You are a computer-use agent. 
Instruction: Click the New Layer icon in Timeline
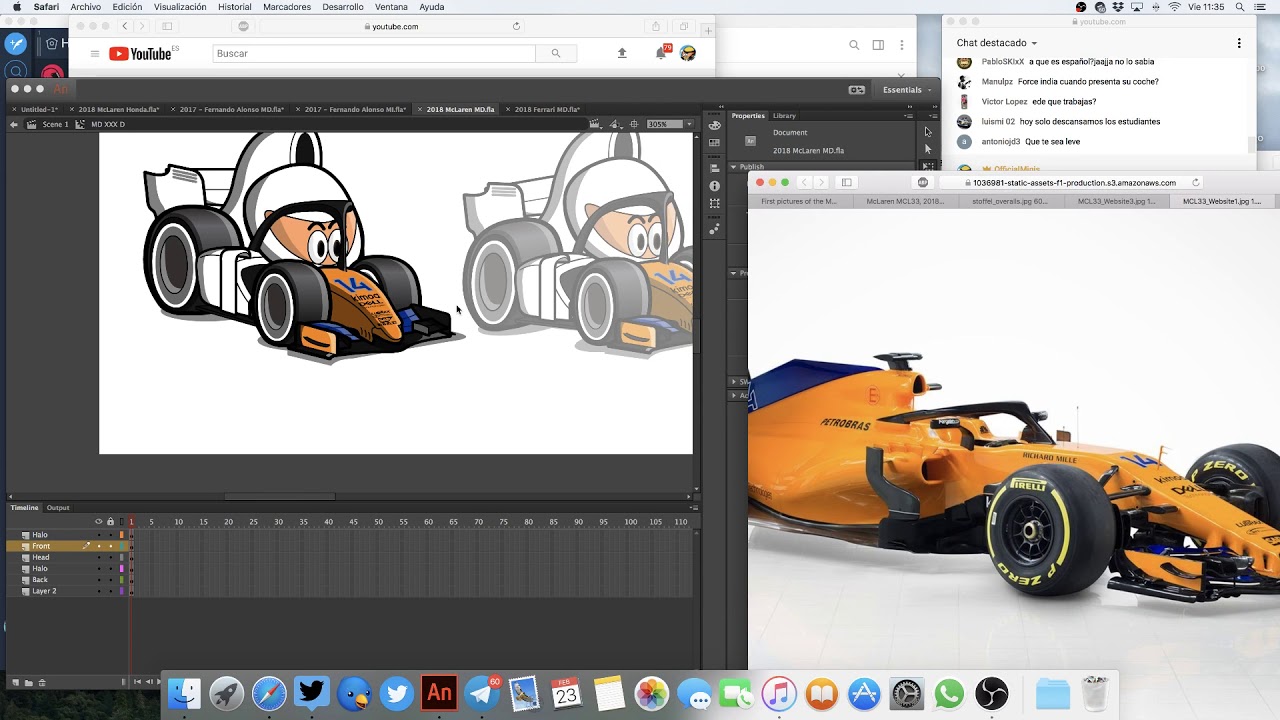click(16, 682)
